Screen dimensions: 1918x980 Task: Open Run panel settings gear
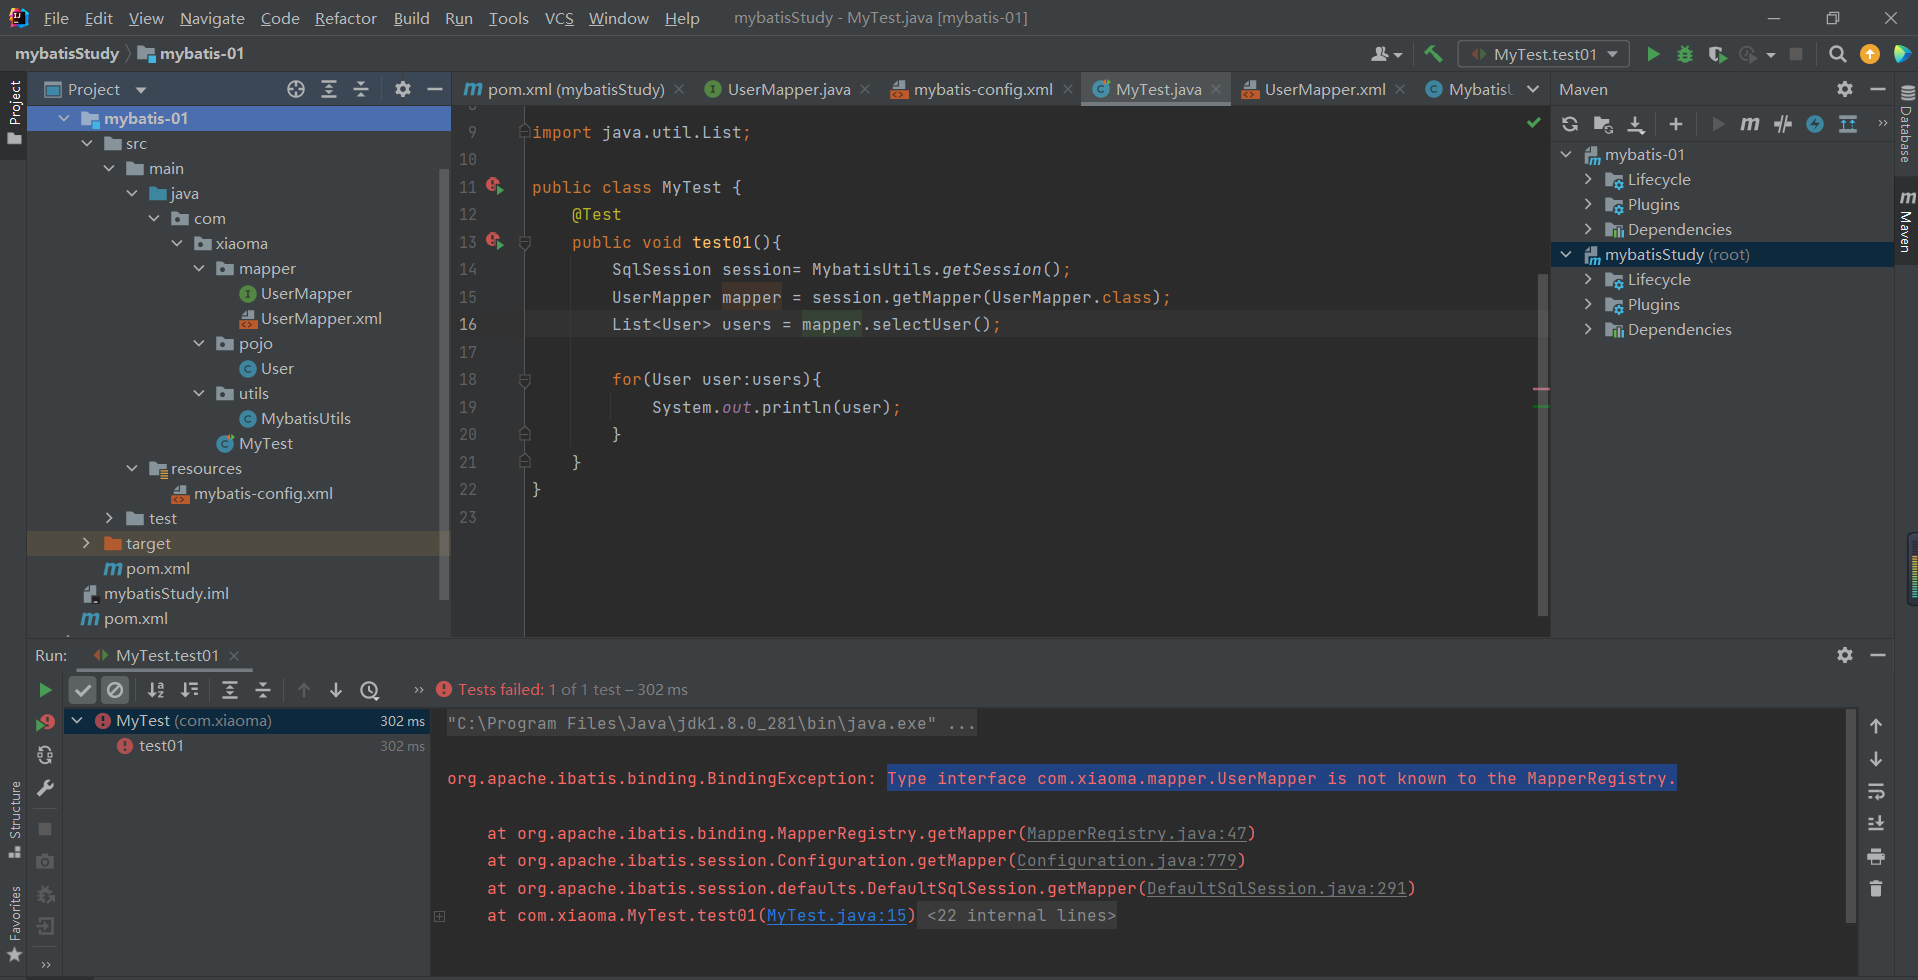click(1845, 655)
